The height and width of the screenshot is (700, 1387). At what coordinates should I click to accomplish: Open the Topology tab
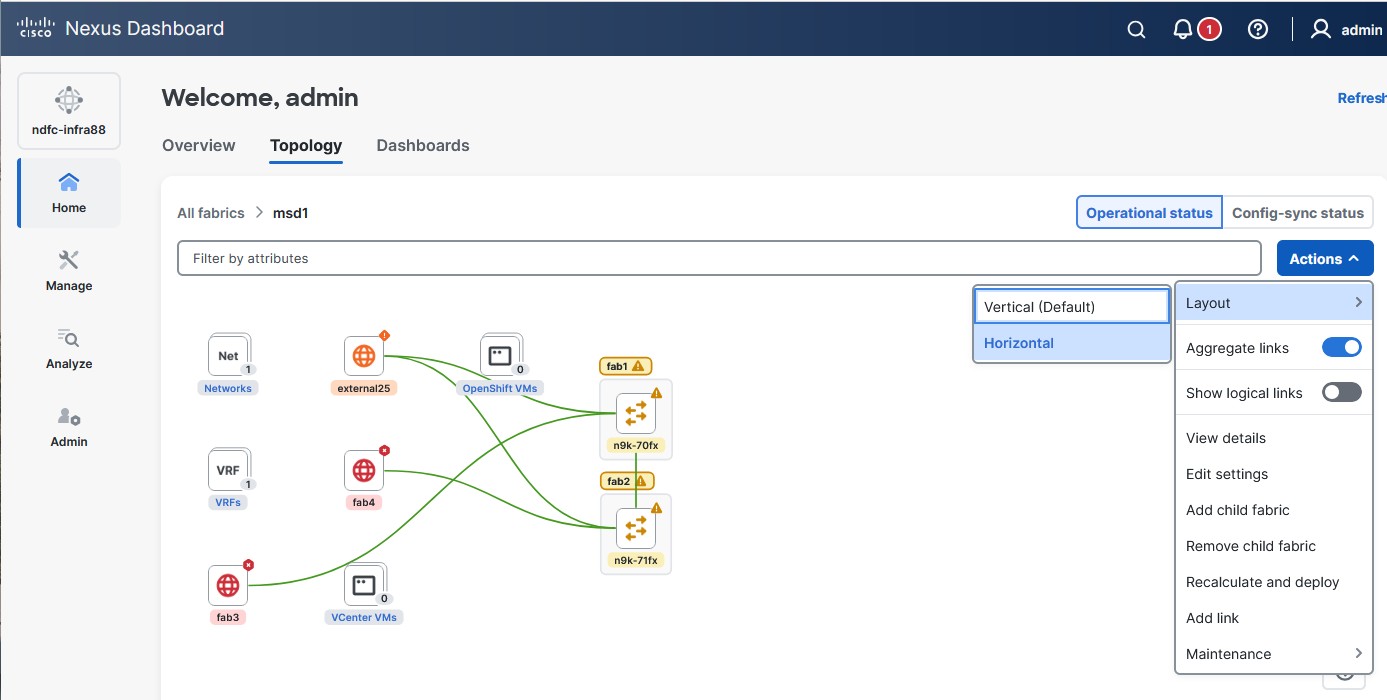click(306, 146)
